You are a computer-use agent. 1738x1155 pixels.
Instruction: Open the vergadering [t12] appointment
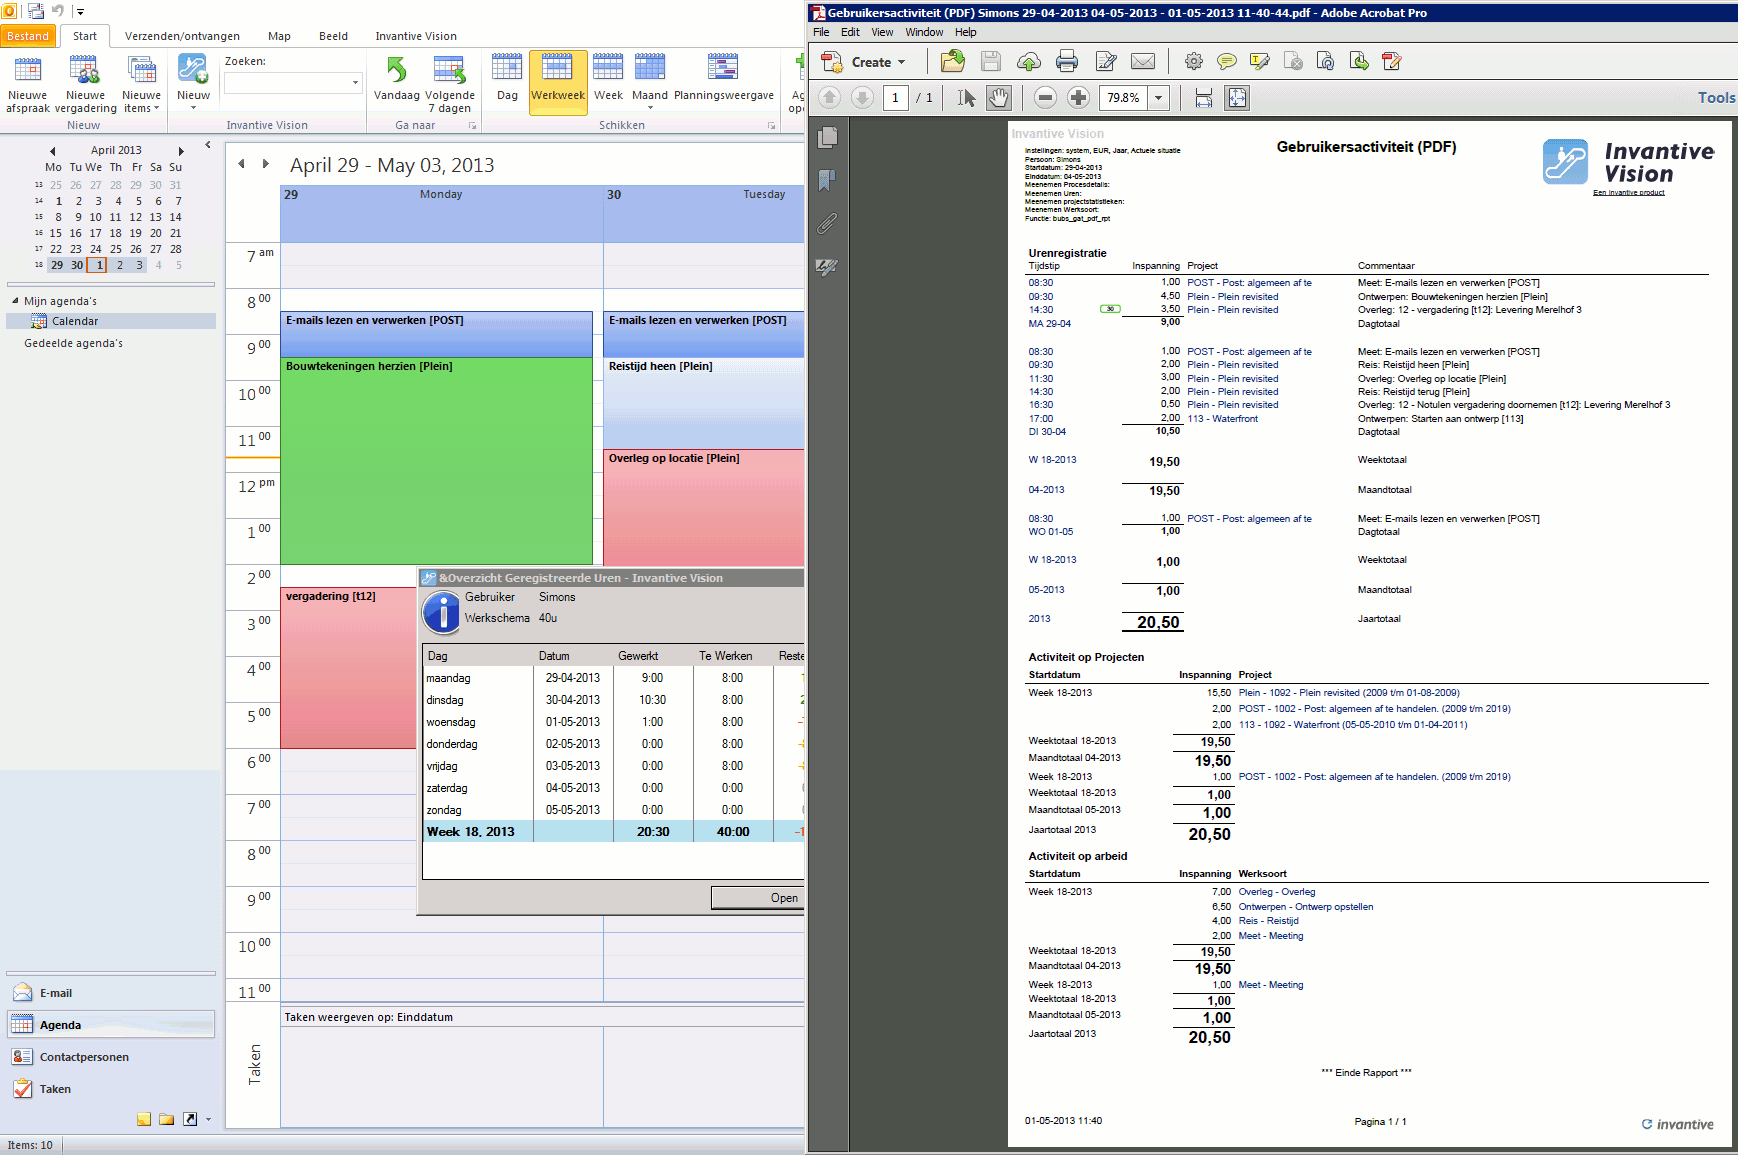(348, 668)
